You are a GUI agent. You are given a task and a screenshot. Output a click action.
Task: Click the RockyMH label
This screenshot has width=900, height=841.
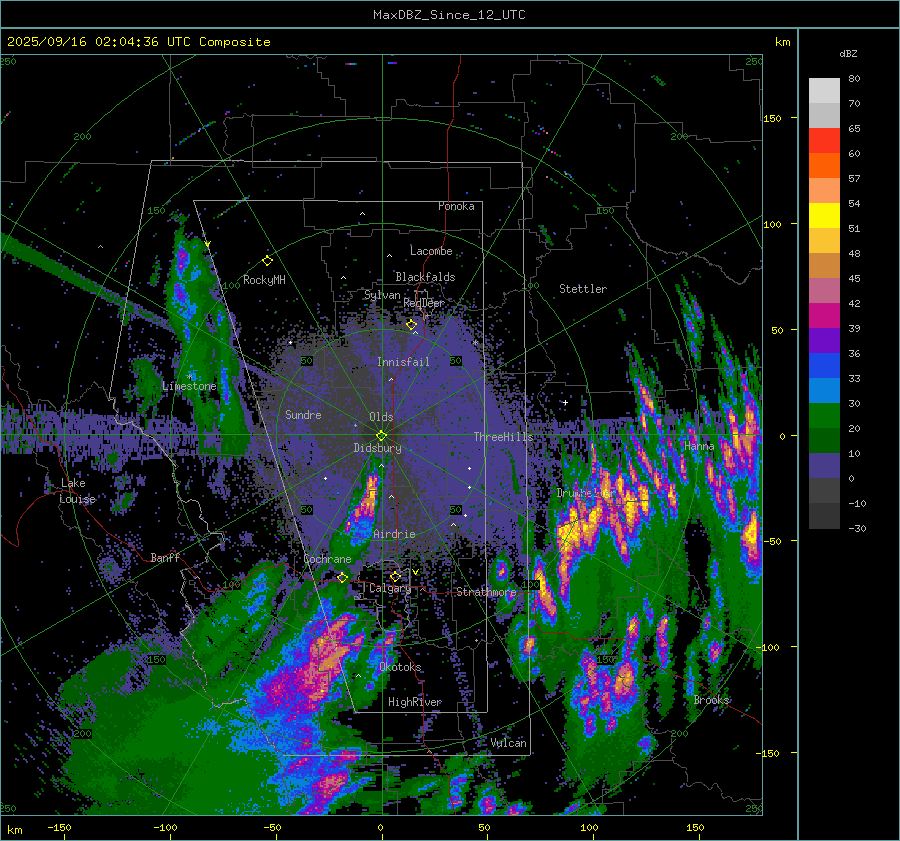(264, 280)
